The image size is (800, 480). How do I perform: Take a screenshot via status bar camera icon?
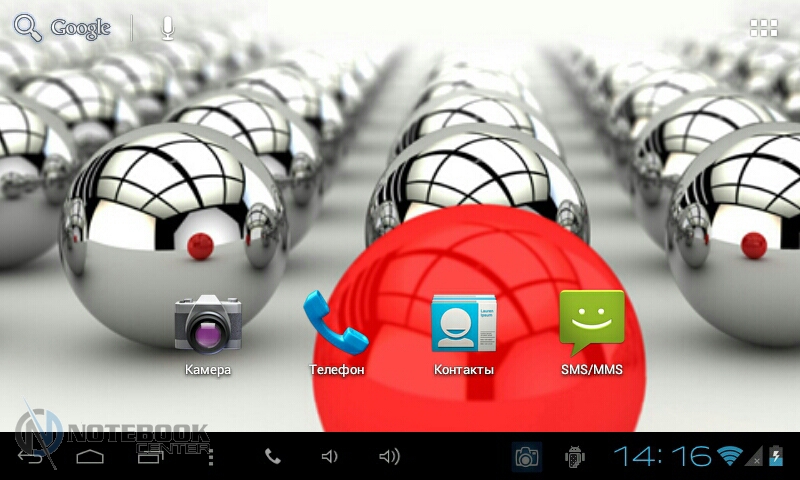pyautogui.click(x=527, y=457)
